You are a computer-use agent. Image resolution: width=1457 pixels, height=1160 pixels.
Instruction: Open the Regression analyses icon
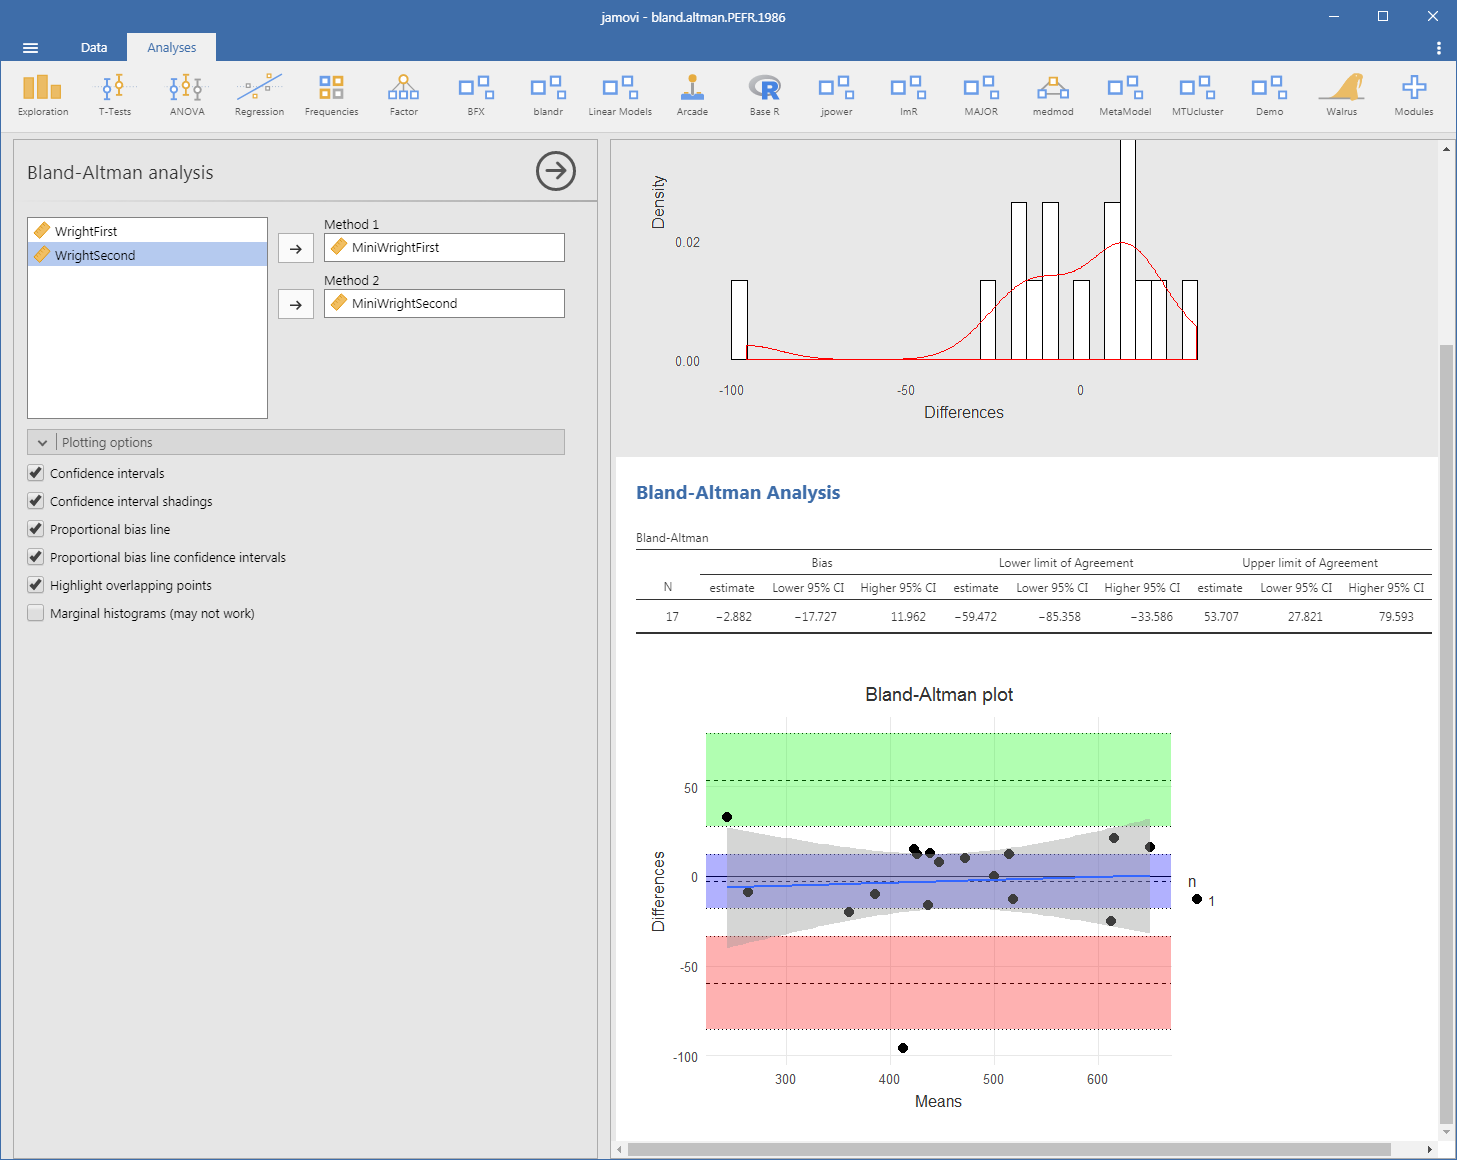tap(259, 95)
